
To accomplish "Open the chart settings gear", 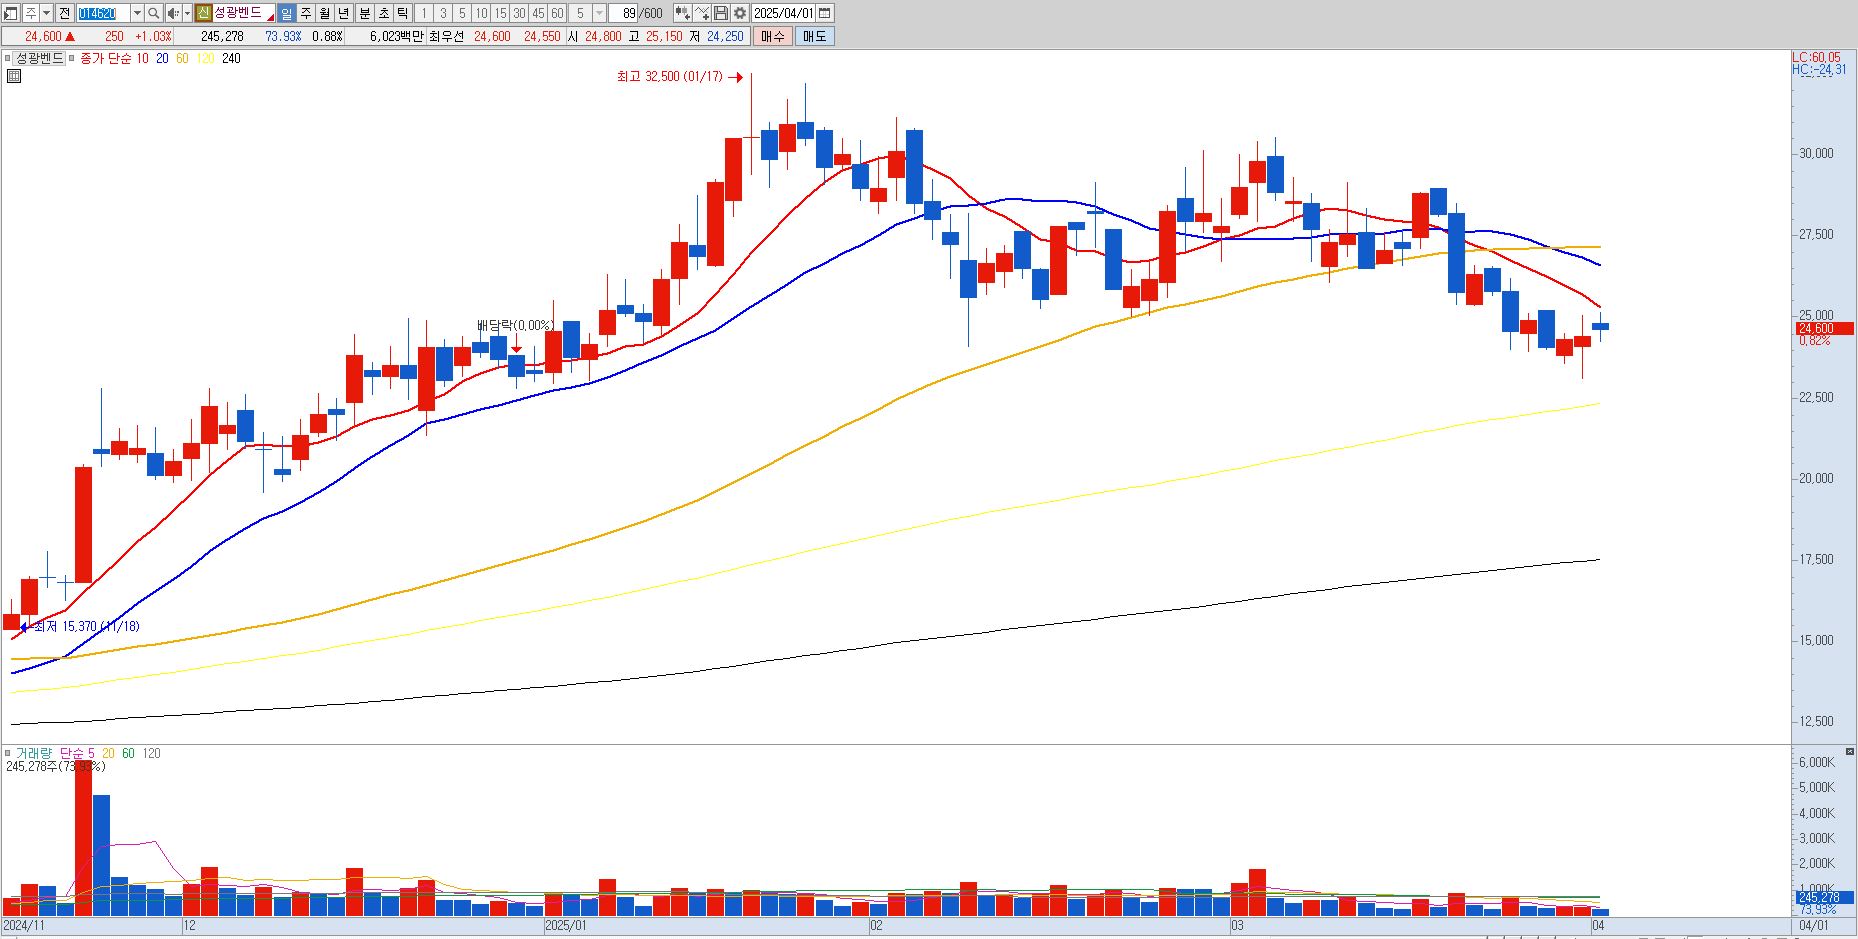I will pos(739,13).
